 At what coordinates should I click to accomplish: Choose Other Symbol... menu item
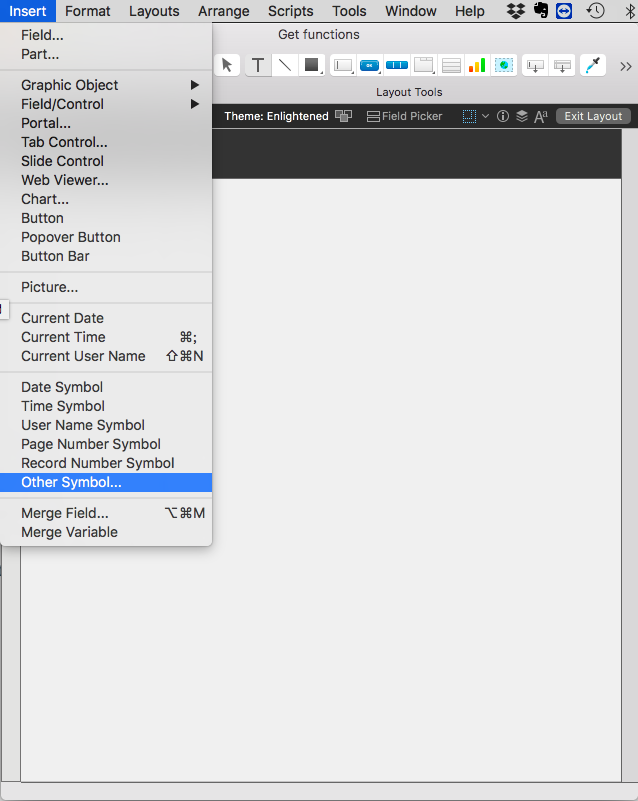point(106,482)
